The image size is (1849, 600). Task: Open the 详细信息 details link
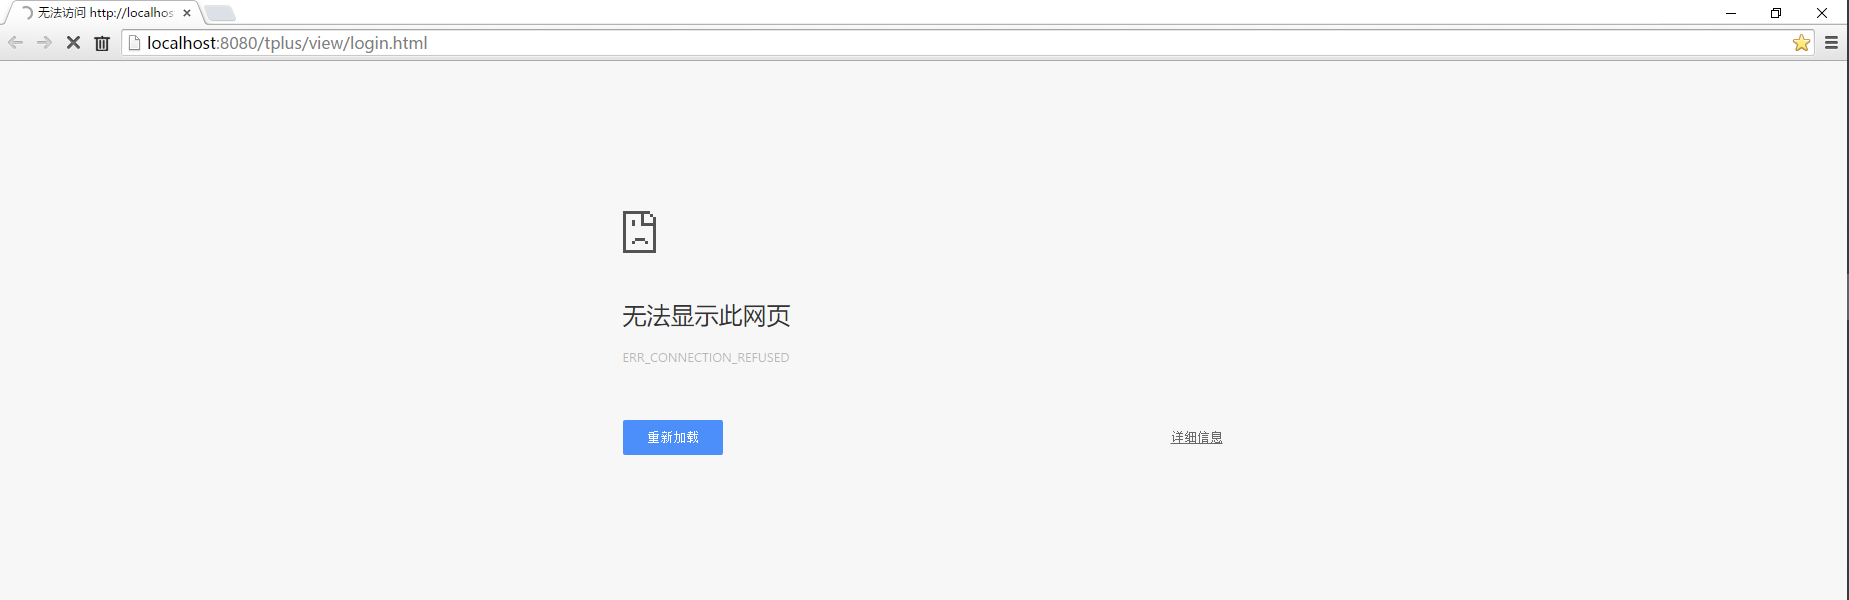pyautogui.click(x=1197, y=438)
